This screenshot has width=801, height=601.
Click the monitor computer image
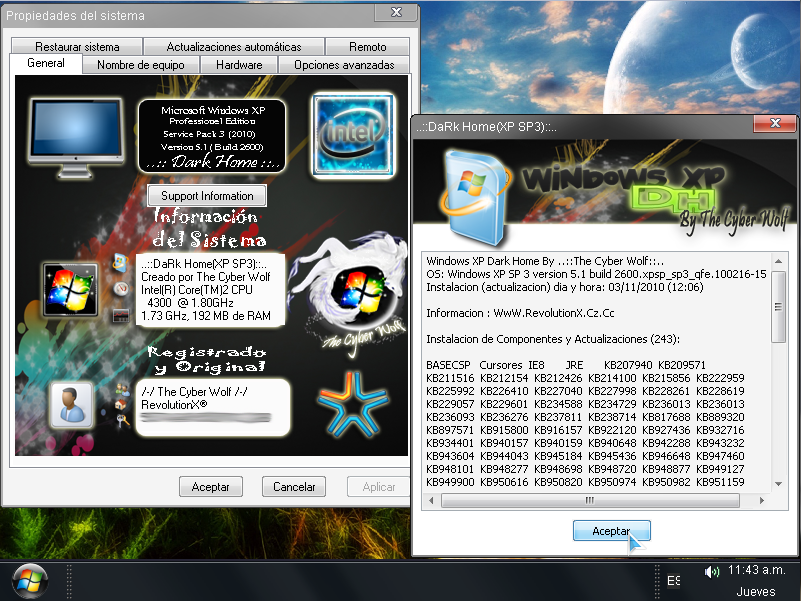point(76,138)
